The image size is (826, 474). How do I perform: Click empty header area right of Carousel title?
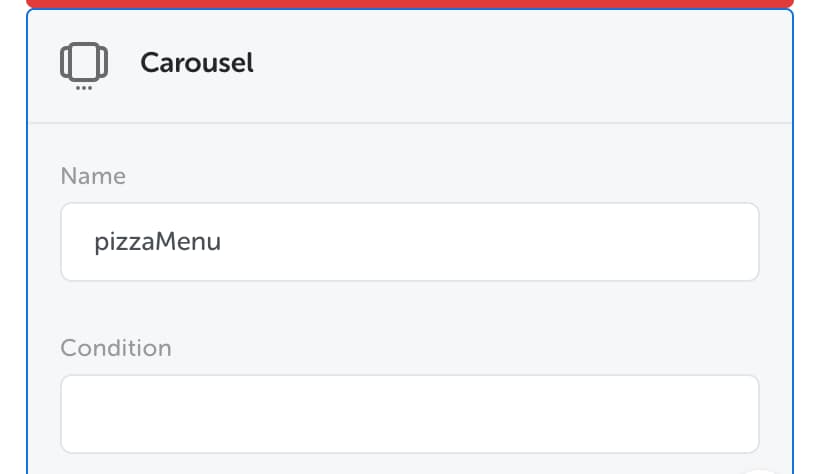coord(522,63)
